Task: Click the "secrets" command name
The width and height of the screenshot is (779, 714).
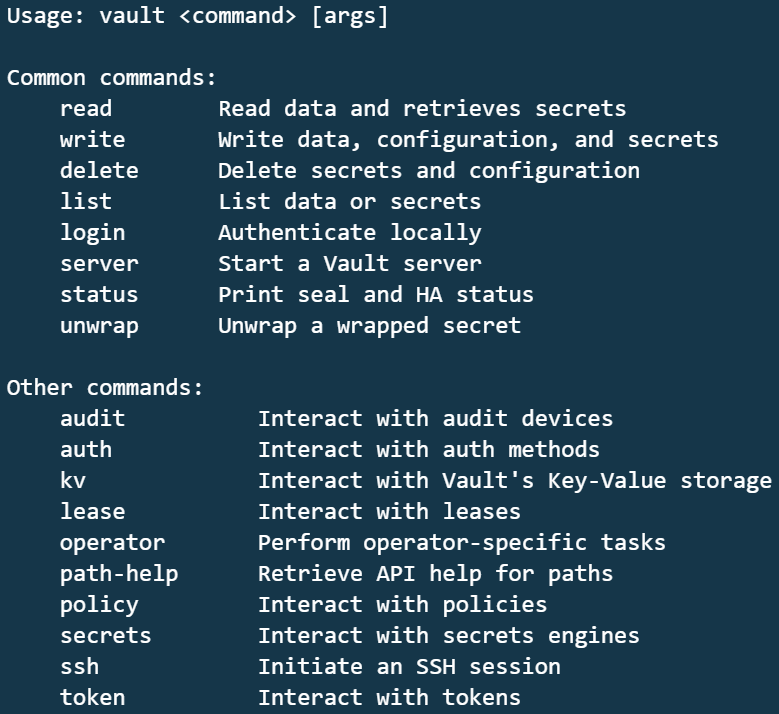Action: [x=105, y=635]
